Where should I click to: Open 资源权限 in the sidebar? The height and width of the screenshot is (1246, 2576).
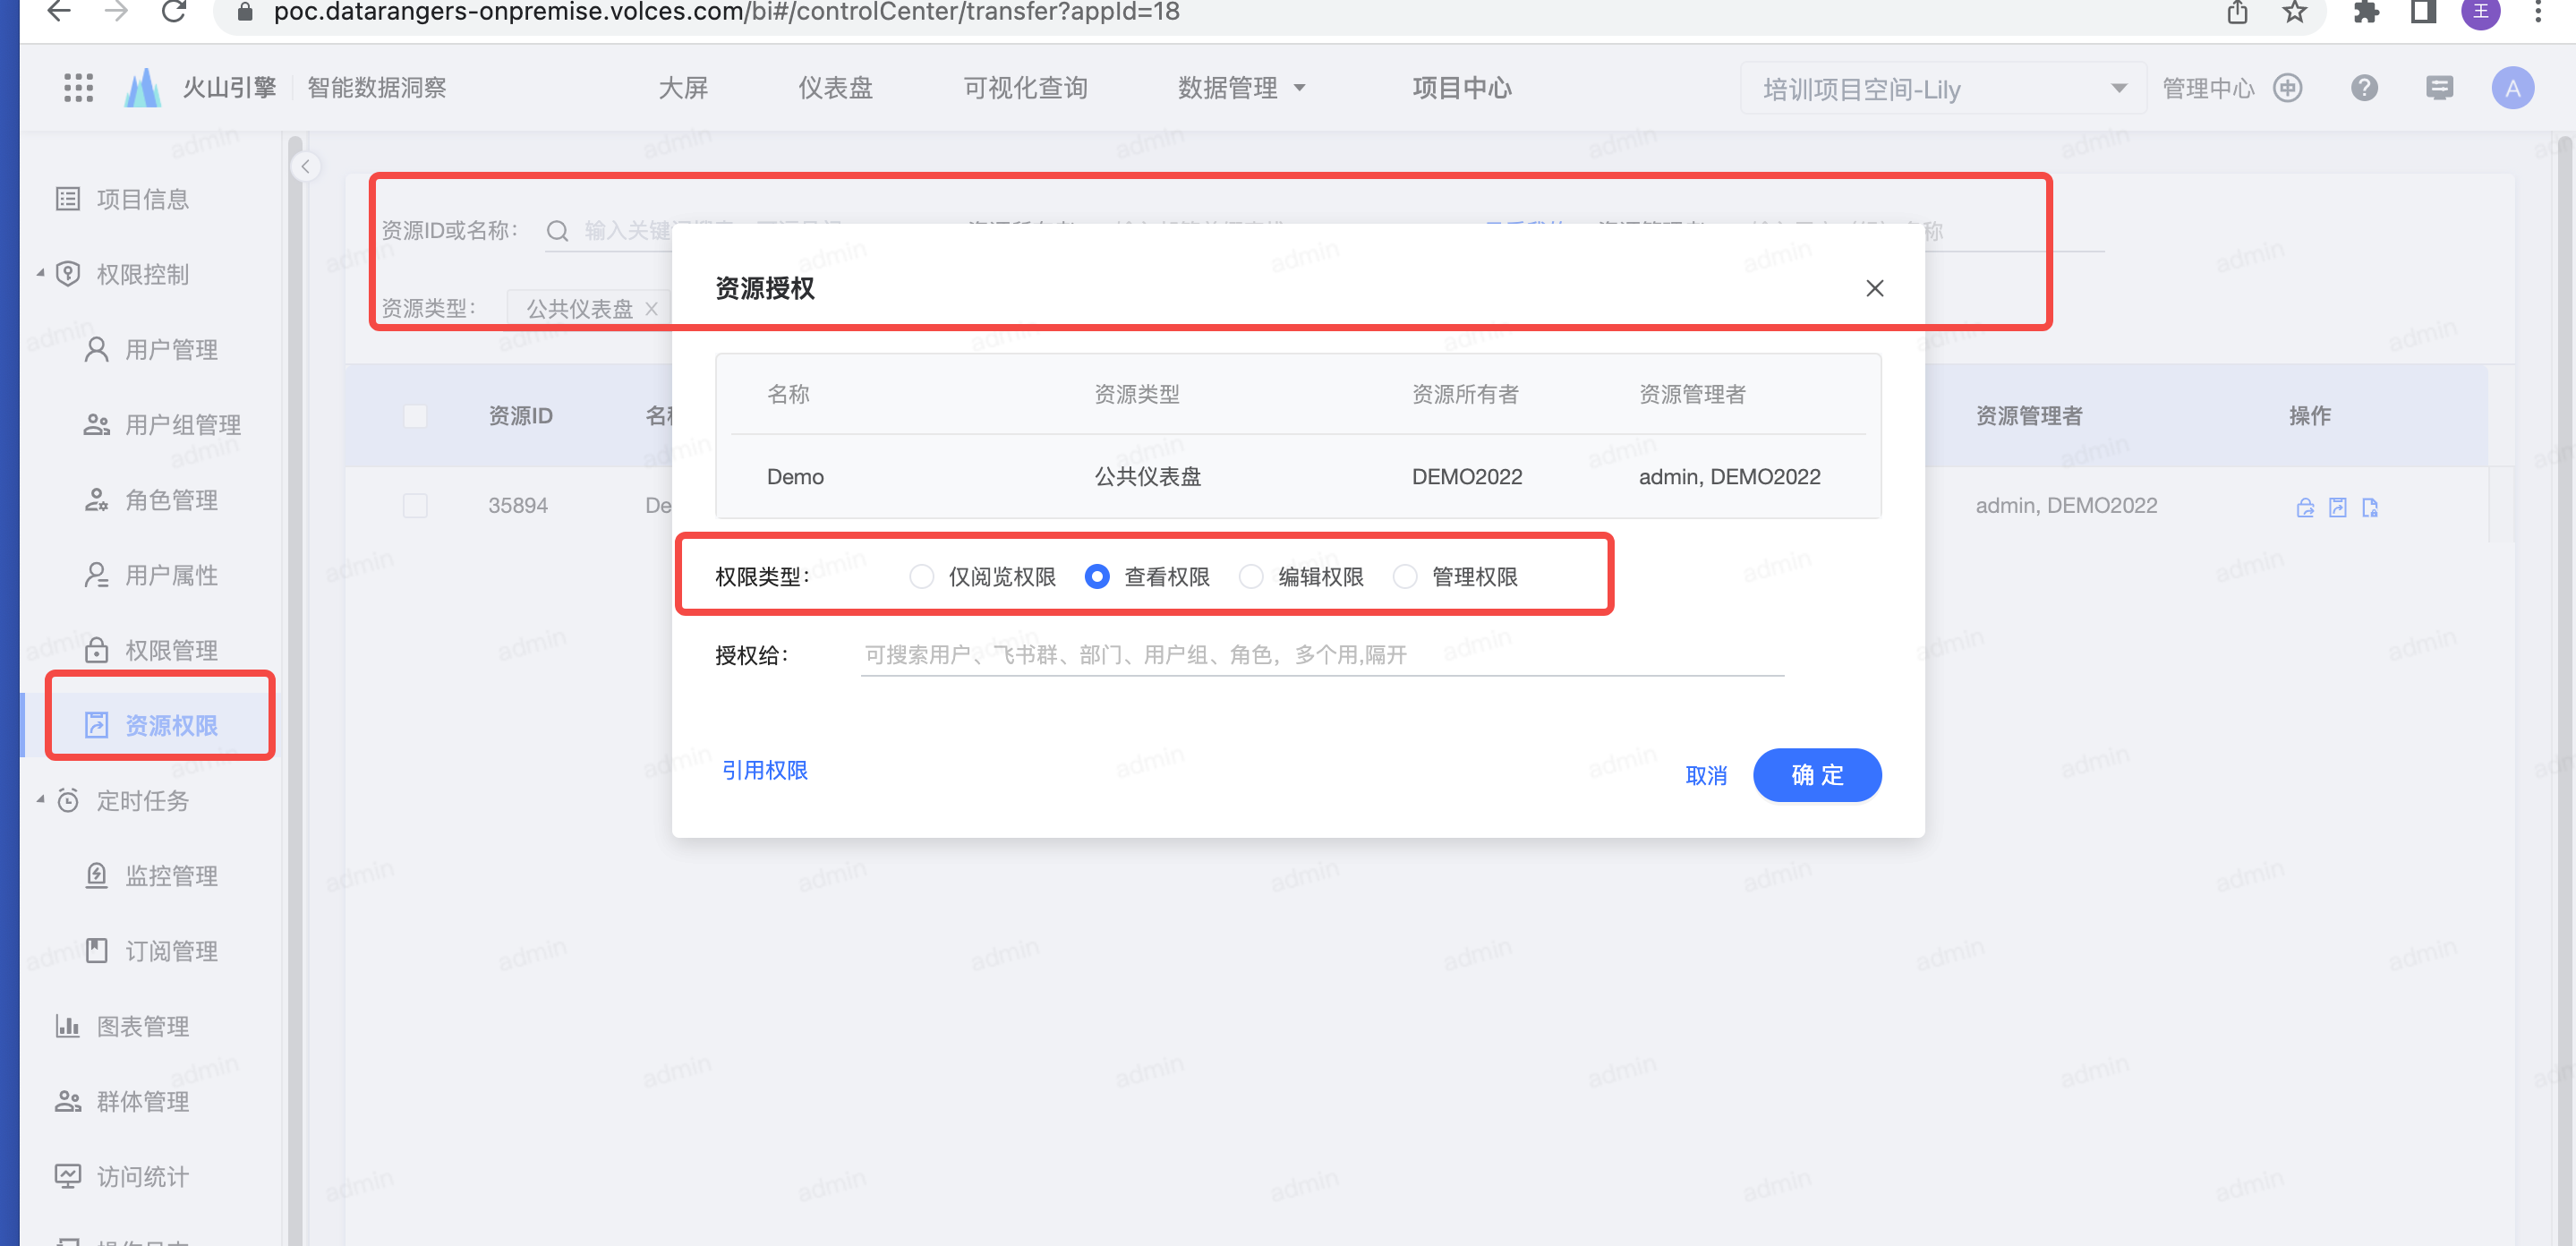click(x=150, y=725)
